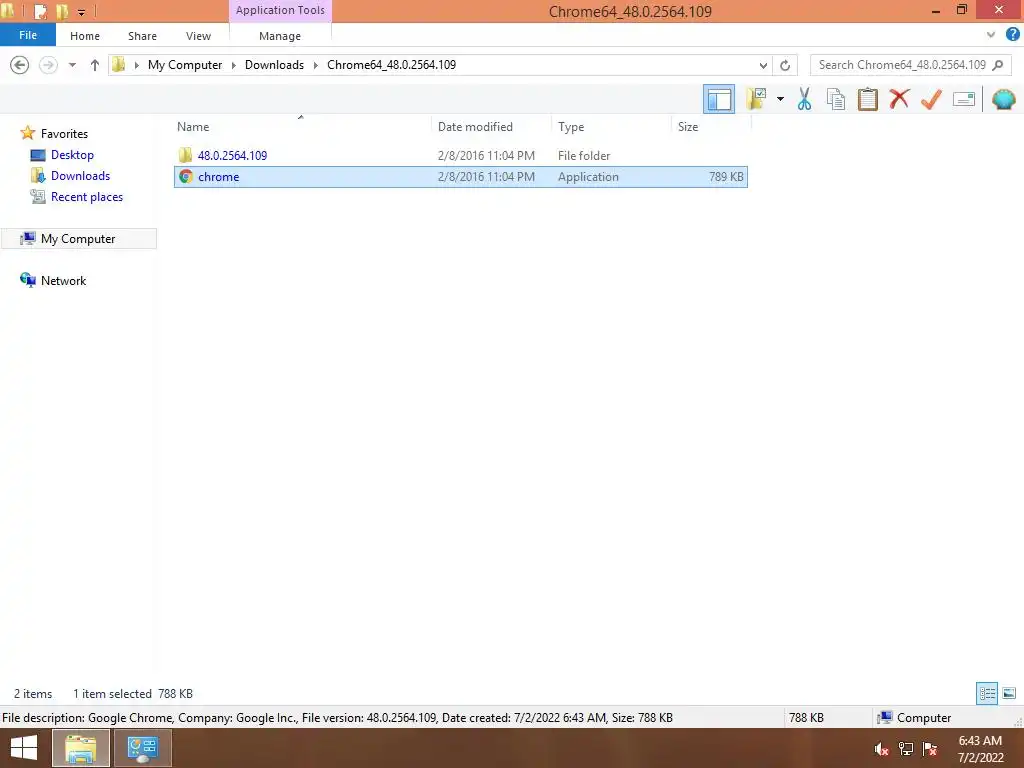This screenshot has width=1024, height=768.
Task: Go back with the Back arrow
Action: point(20,65)
